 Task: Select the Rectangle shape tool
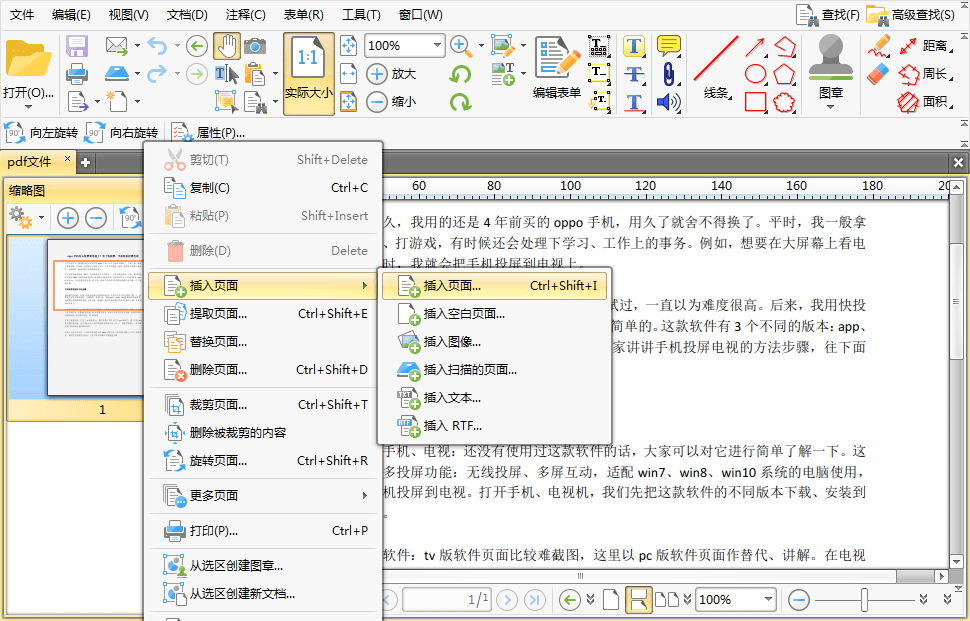pos(755,101)
